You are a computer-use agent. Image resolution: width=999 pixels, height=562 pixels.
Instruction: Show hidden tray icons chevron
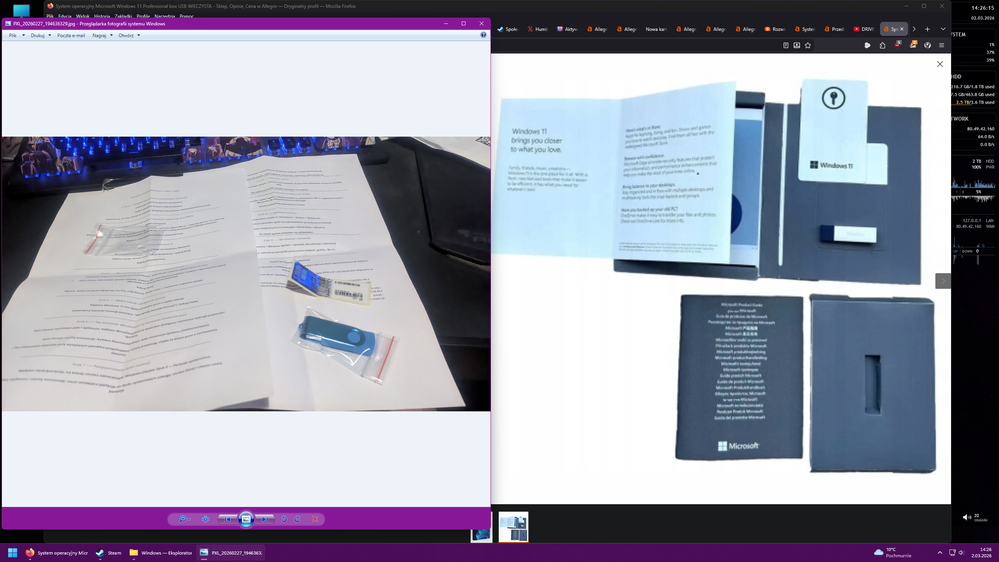point(940,552)
